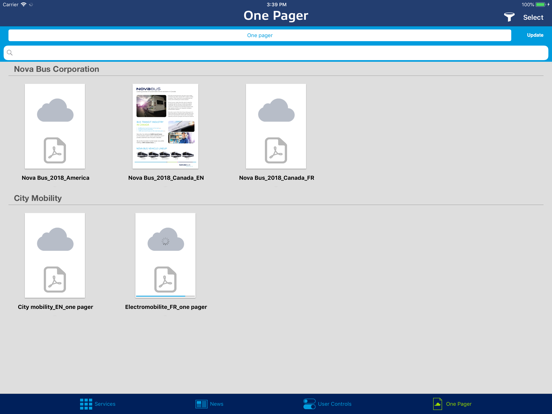Open the filter funnel icon
Image resolution: width=552 pixels, height=414 pixels.
(509, 17)
